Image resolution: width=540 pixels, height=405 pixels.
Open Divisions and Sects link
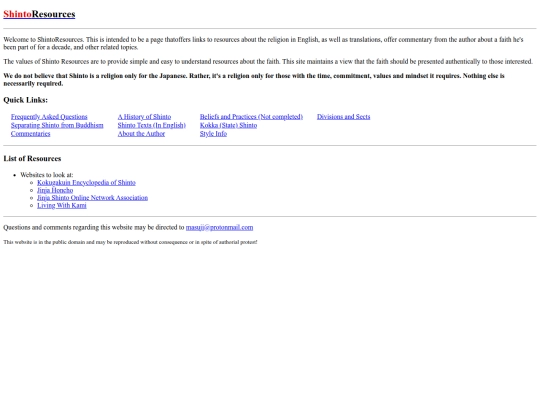[344, 117]
